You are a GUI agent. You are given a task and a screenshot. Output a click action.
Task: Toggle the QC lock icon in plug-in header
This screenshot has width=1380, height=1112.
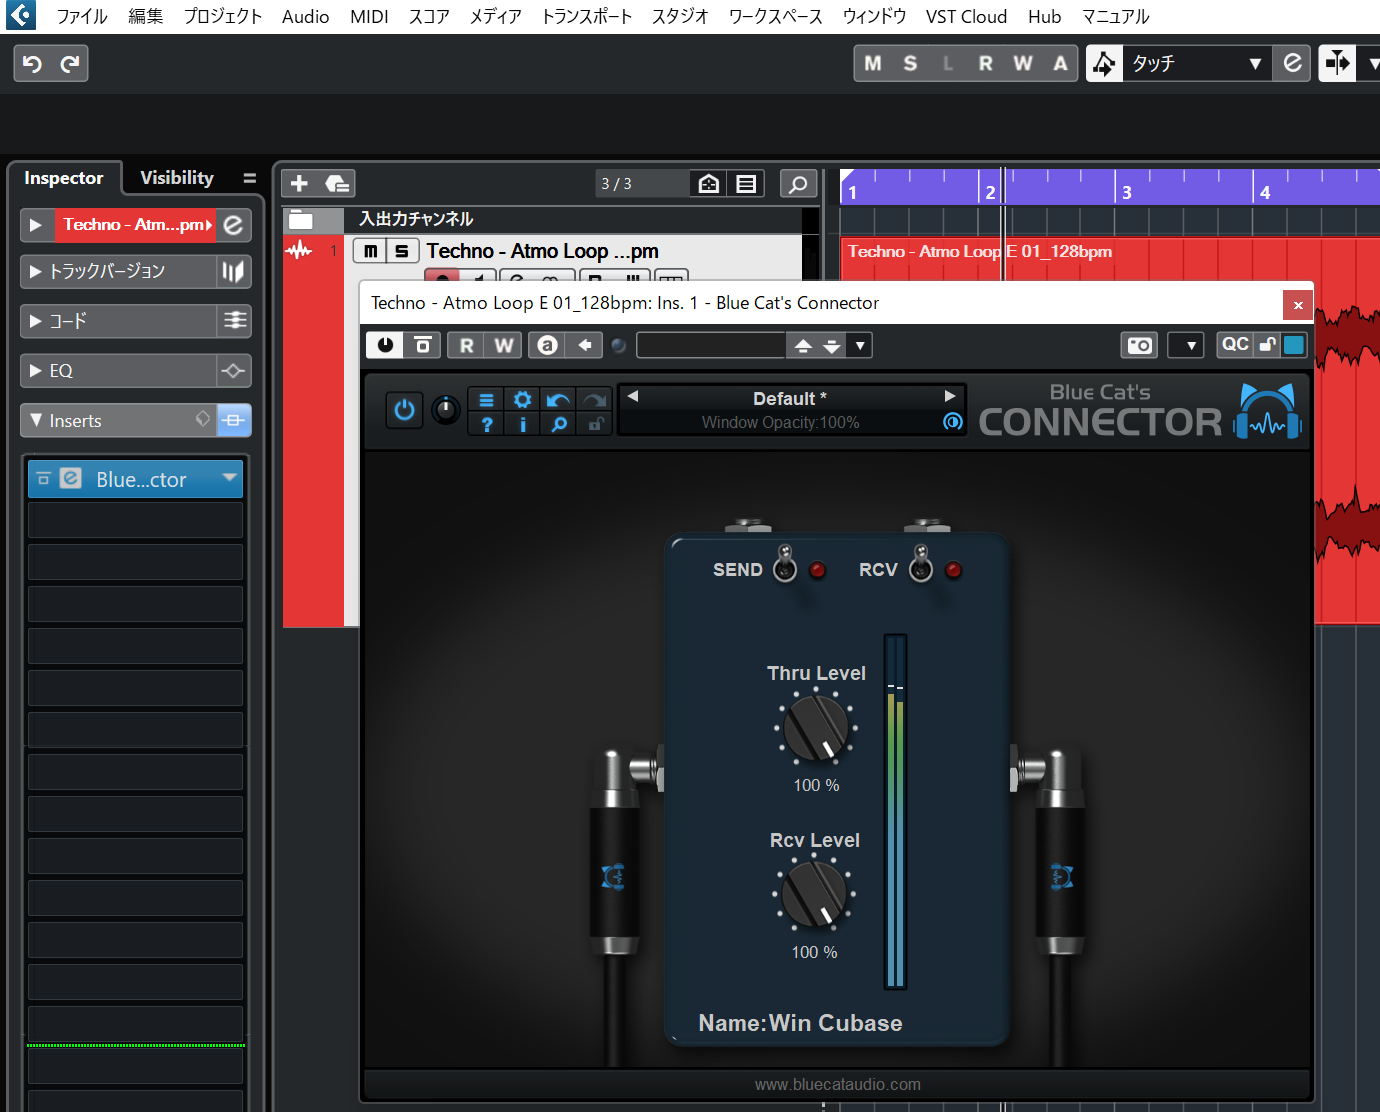(x=1267, y=344)
